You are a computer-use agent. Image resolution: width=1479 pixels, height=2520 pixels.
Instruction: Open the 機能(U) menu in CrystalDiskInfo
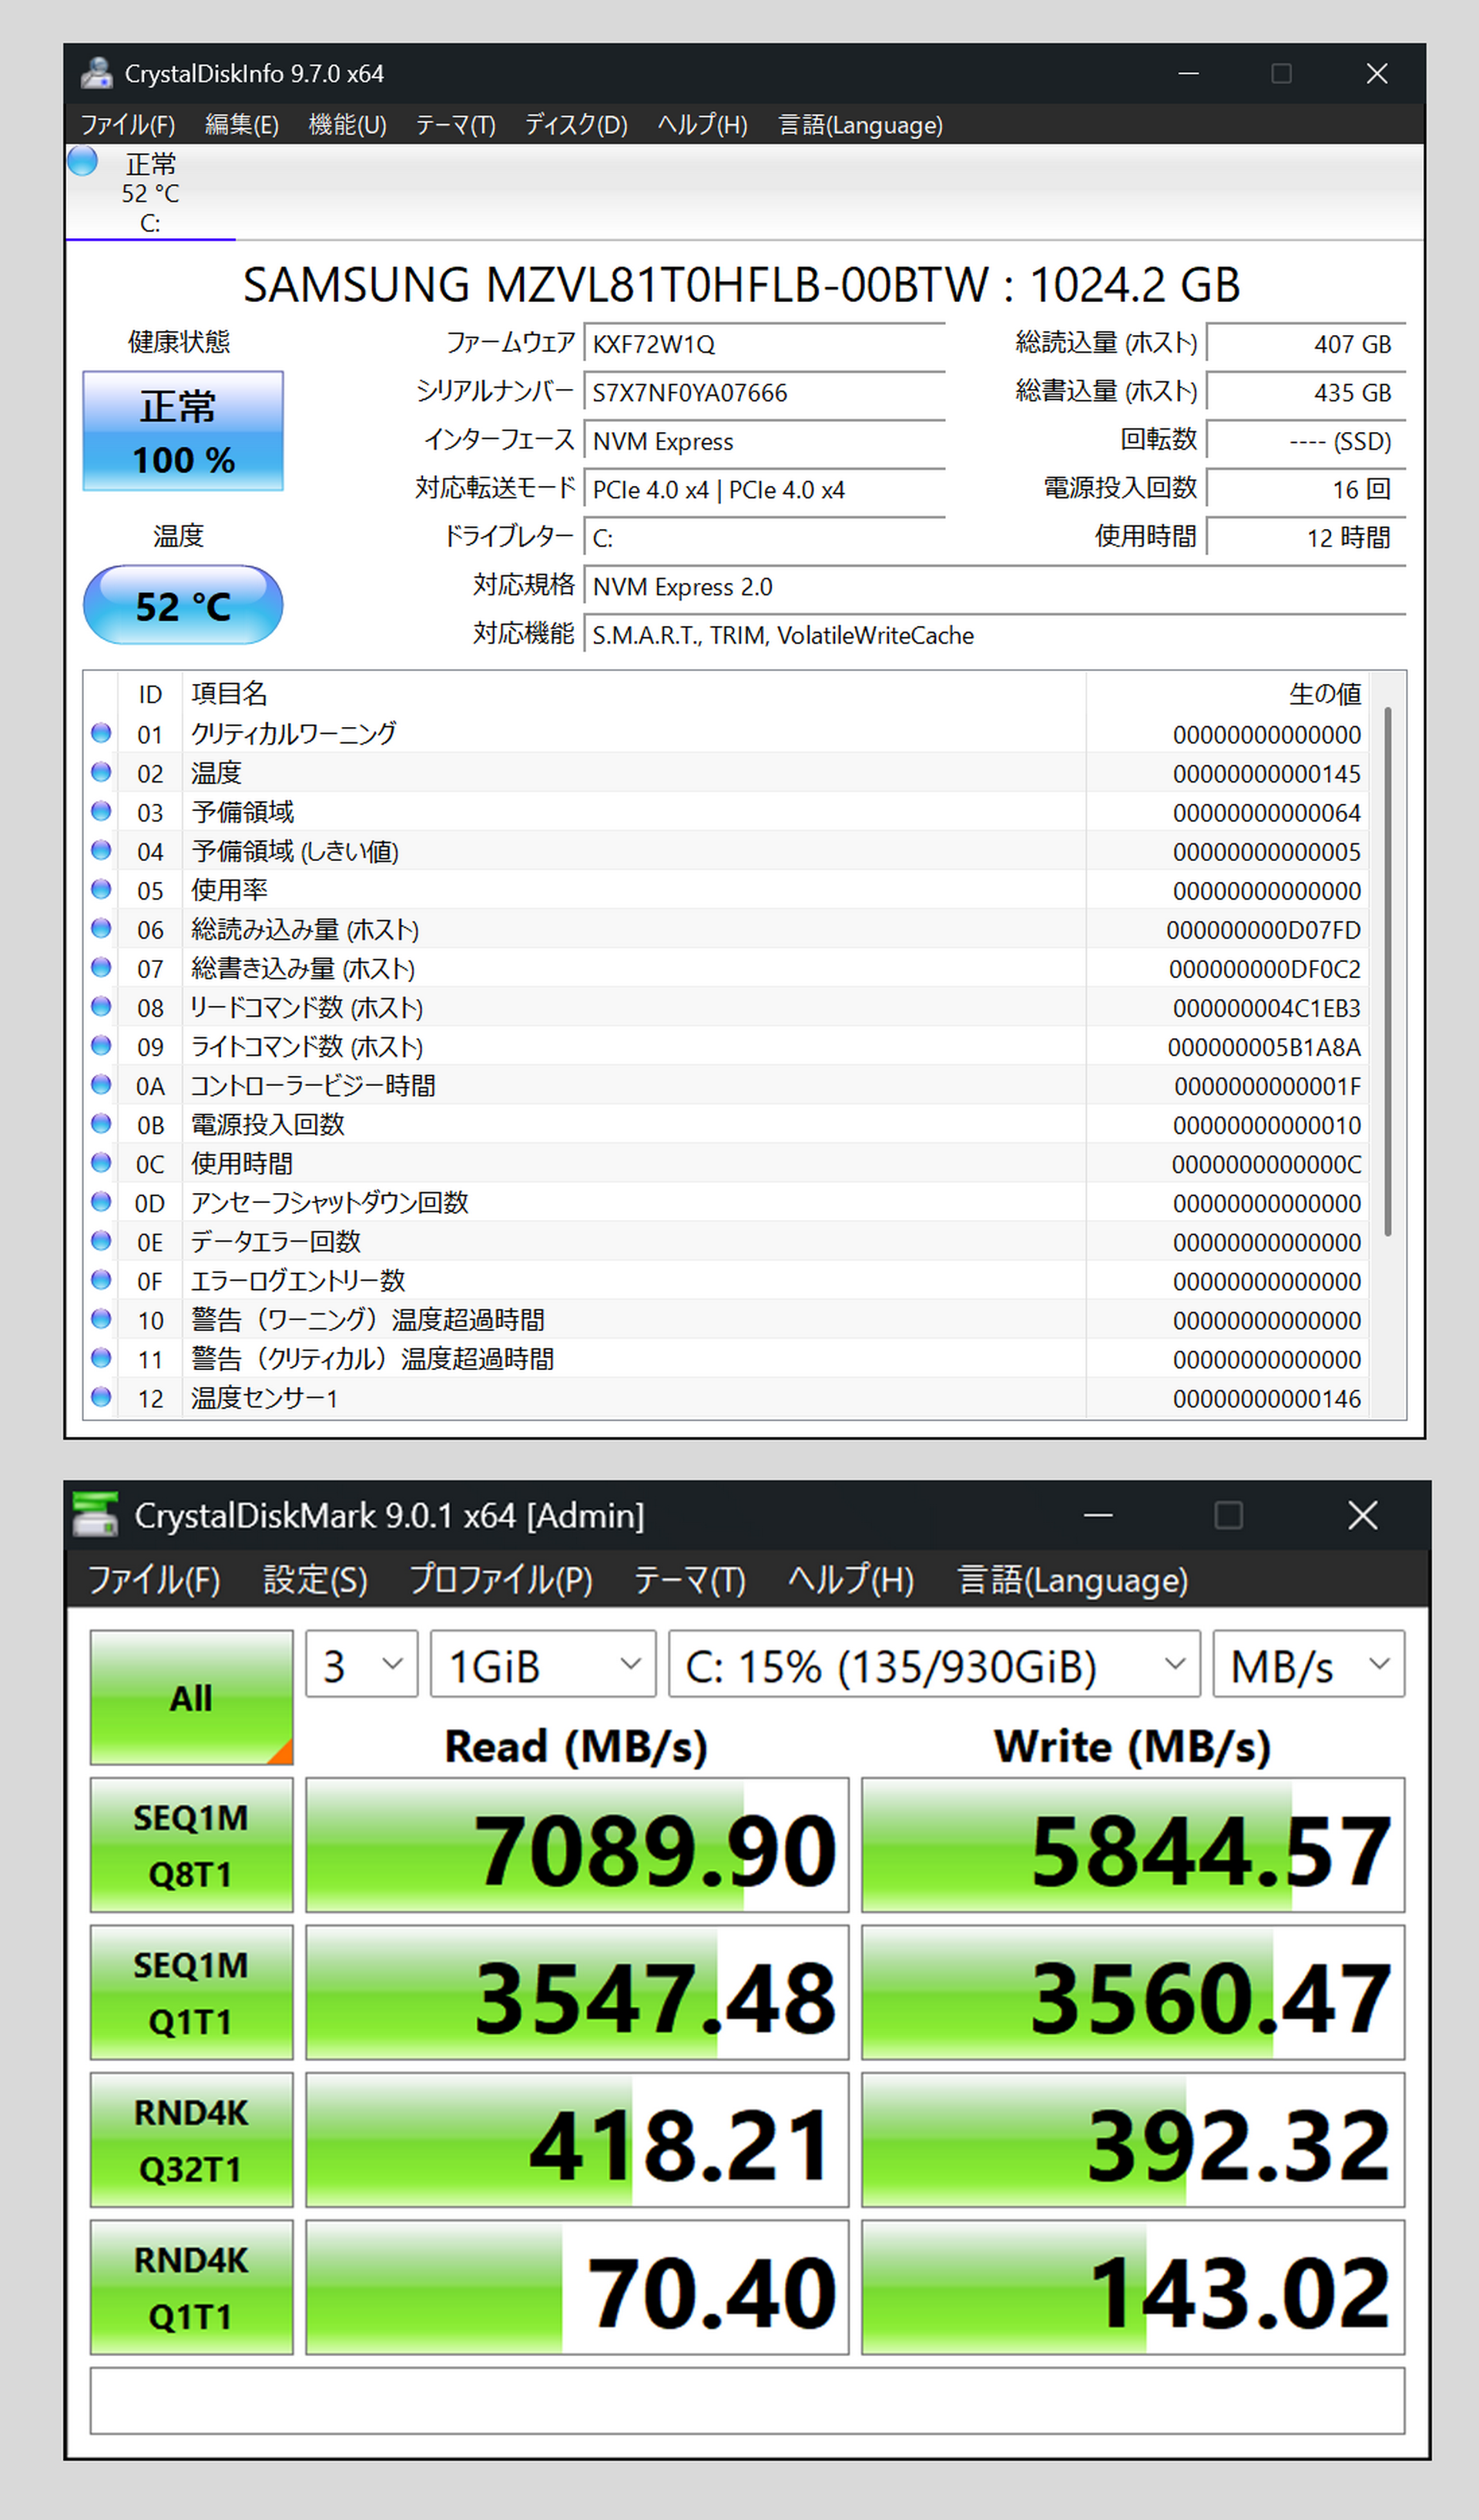click(x=347, y=125)
